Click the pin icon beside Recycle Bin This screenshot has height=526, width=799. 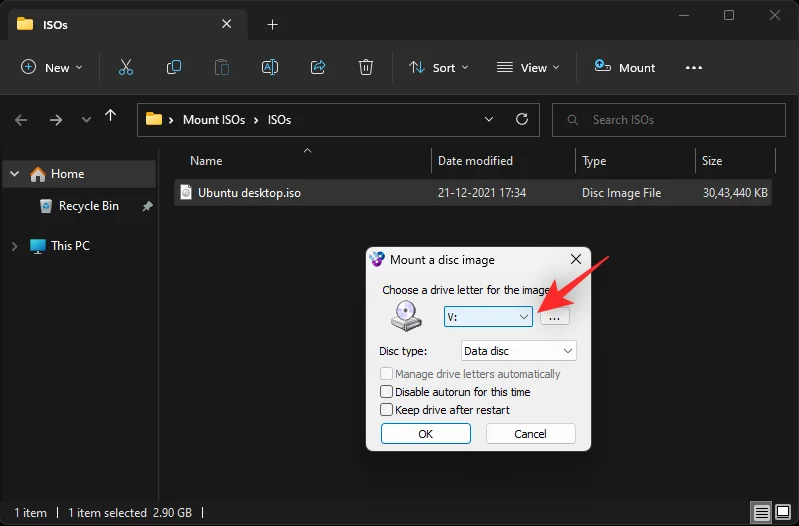pyautogui.click(x=147, y=206)
